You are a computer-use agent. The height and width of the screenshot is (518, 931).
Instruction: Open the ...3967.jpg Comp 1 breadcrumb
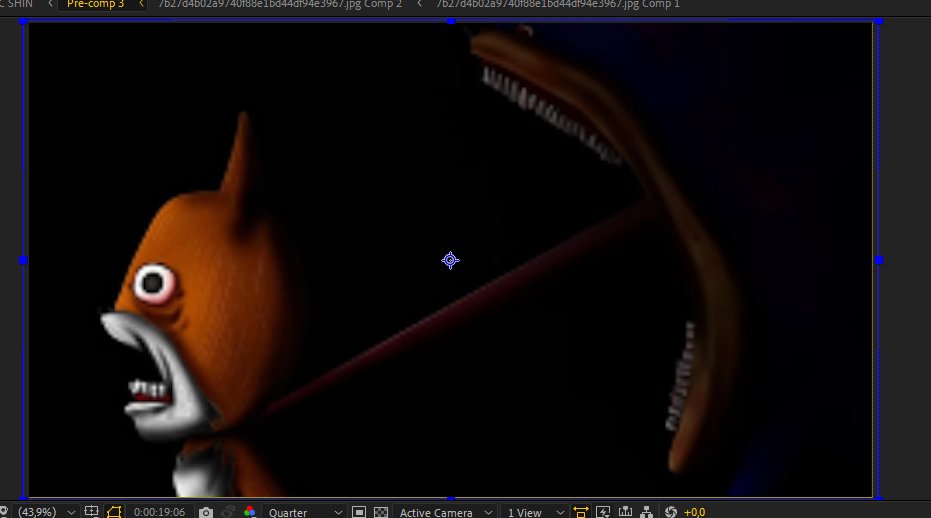click(x=558, y=4)
